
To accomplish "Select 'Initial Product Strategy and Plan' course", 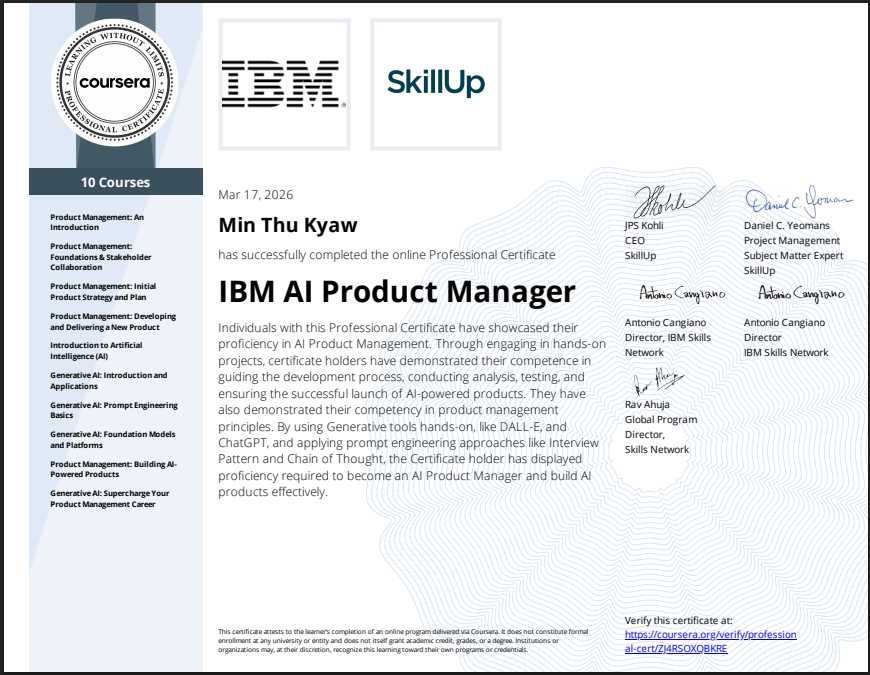I will 103,292.
